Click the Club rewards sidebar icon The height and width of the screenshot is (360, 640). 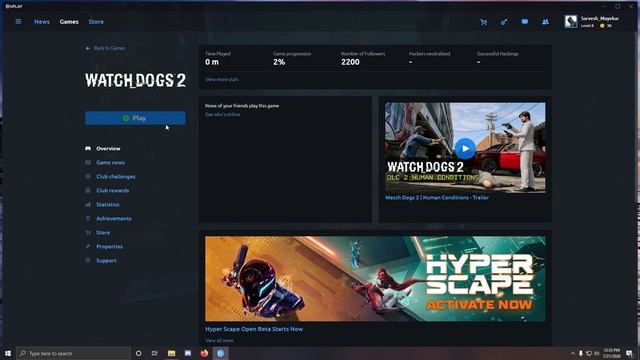pos(88,191)
